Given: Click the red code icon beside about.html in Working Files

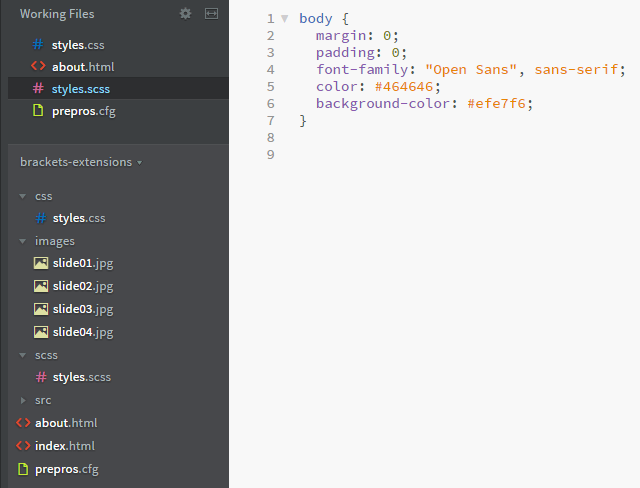Looking at the screenshot, I should (x=38, y=67).
